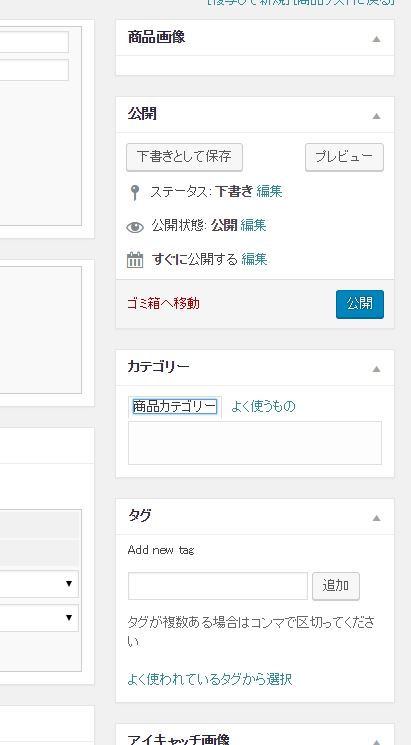The width and height of the screenshot is (411, 745).
Task: Click the 追加 add tag button
Action: [335, 586]
